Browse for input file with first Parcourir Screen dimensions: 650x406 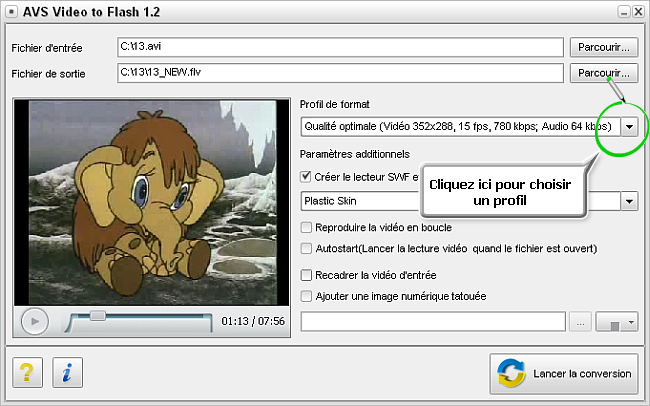[604, 47]
